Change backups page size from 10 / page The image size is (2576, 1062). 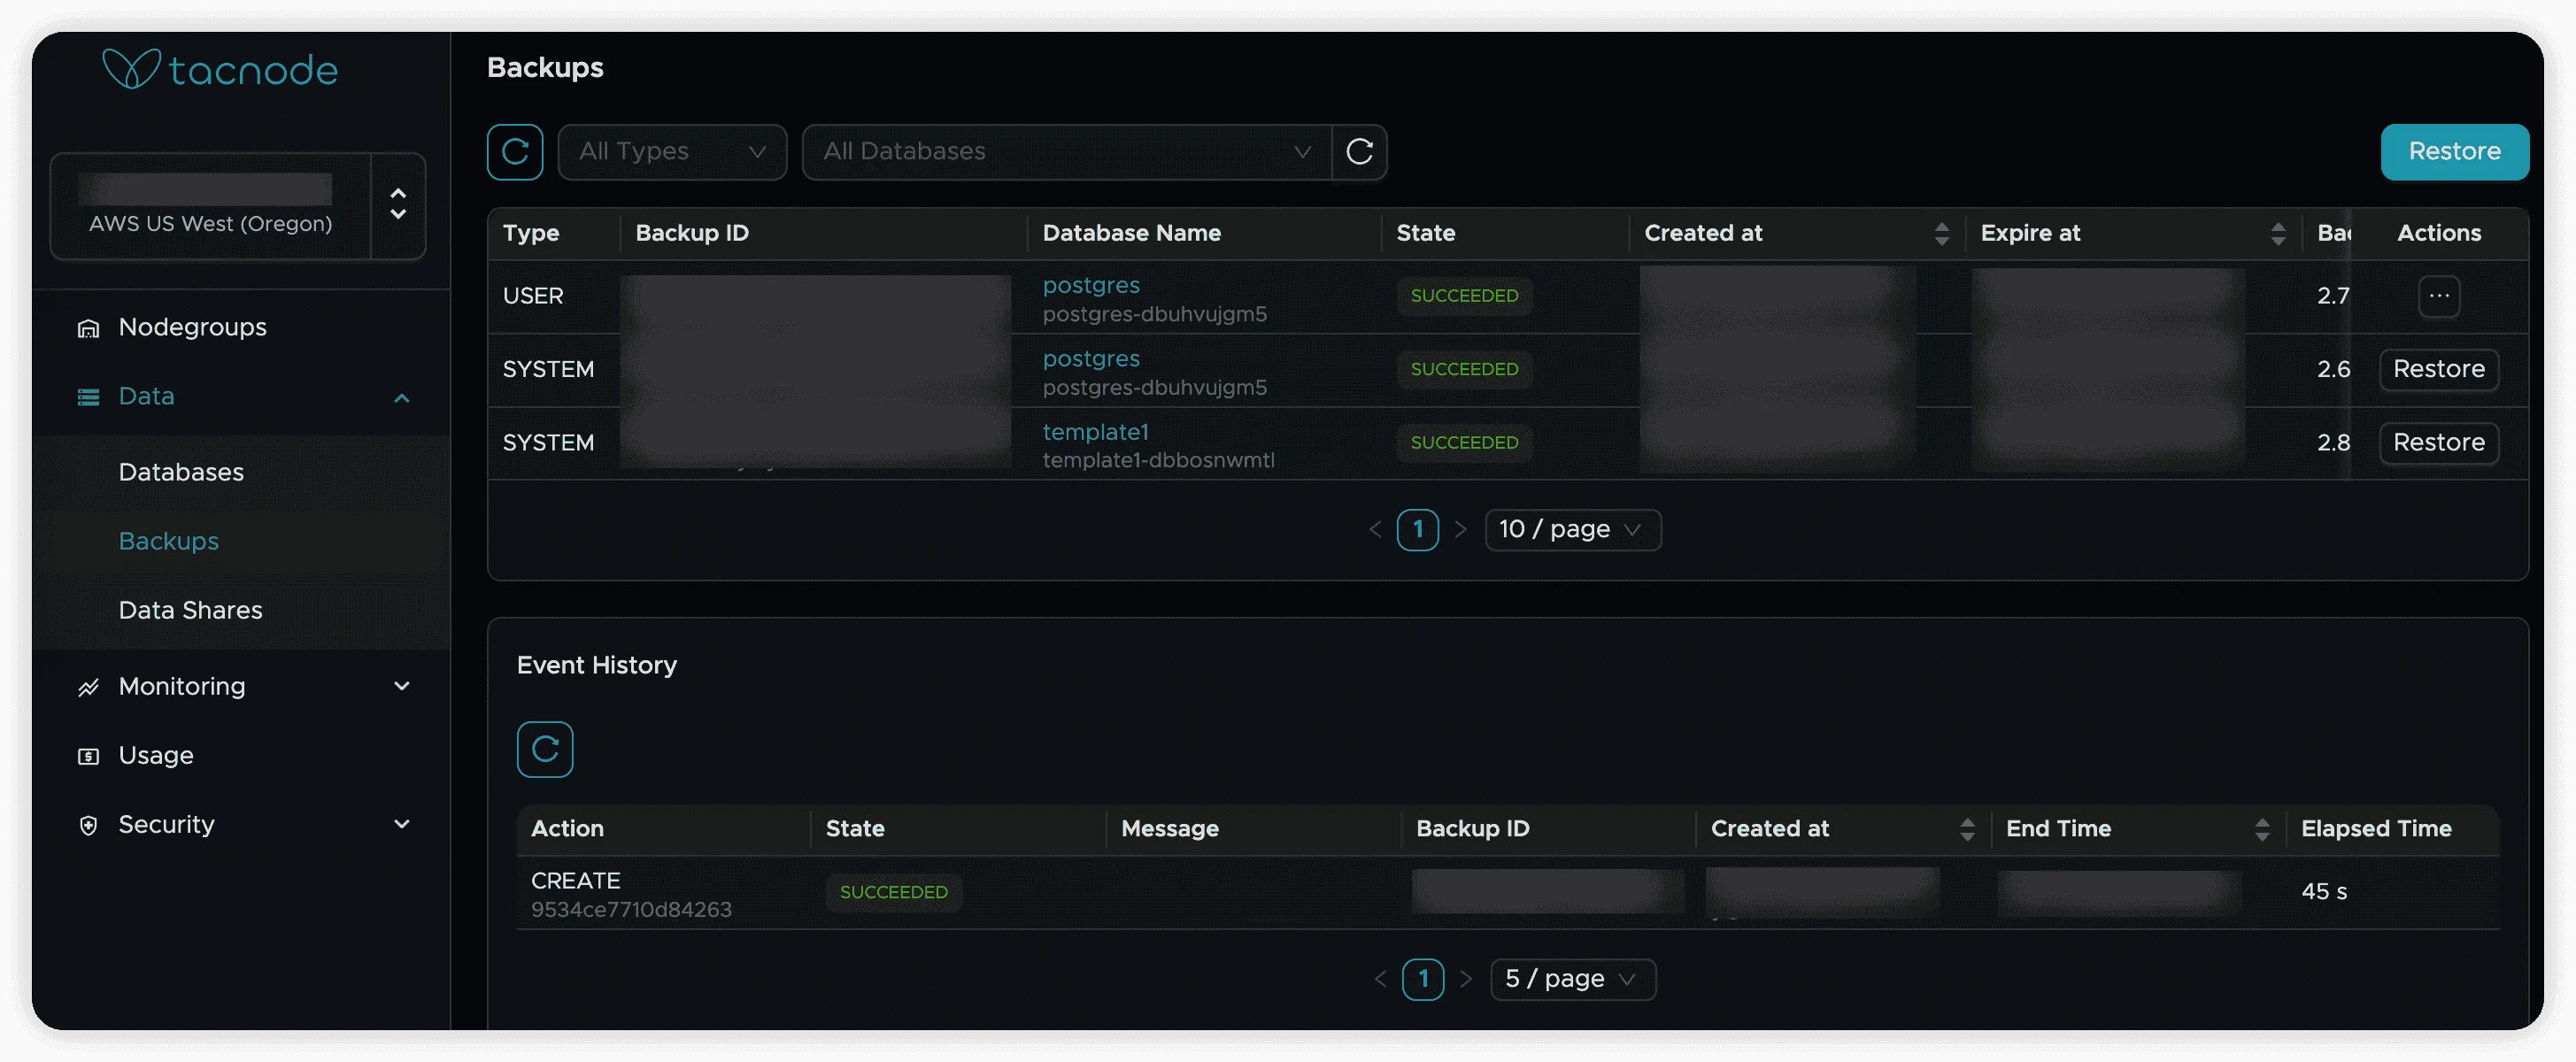(1572, 530)
